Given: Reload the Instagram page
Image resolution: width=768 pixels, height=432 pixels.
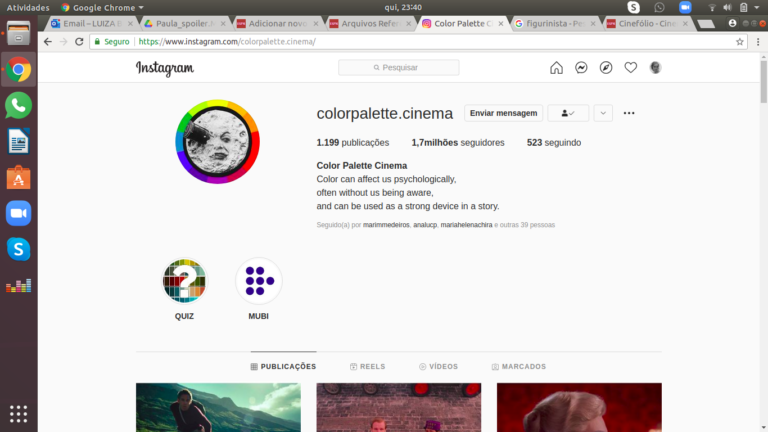Looking at the screenshot, I should (x=79, y=42).
